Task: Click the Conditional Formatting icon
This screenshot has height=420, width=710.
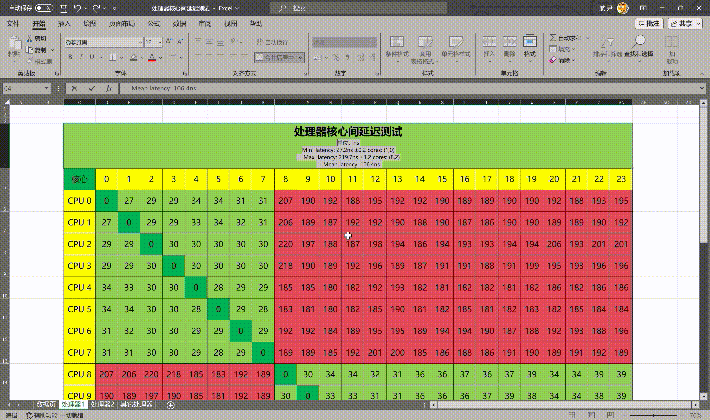Action: (396, 45)
